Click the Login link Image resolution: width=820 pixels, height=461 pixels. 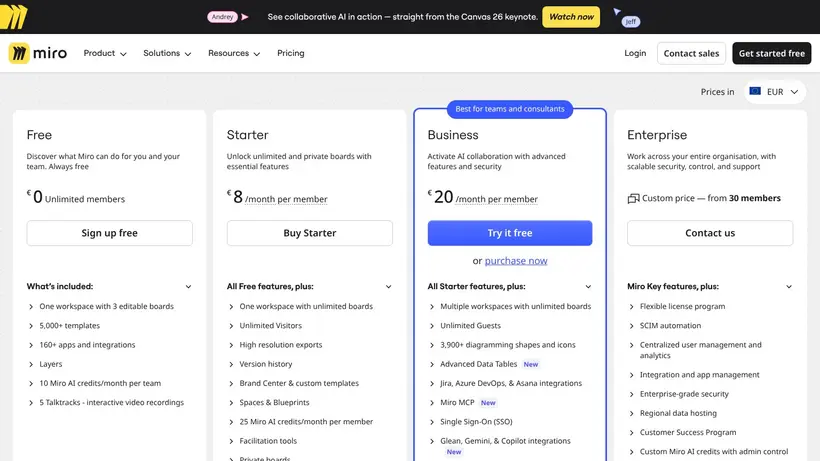click(x=635, y=53)
